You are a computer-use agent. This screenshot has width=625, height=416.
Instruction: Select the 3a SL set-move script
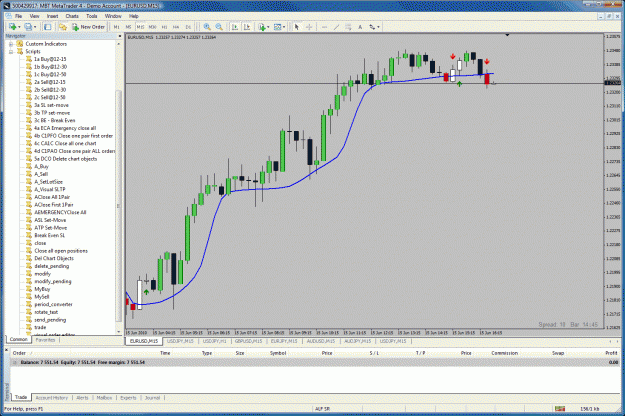(x=51, y=105)
